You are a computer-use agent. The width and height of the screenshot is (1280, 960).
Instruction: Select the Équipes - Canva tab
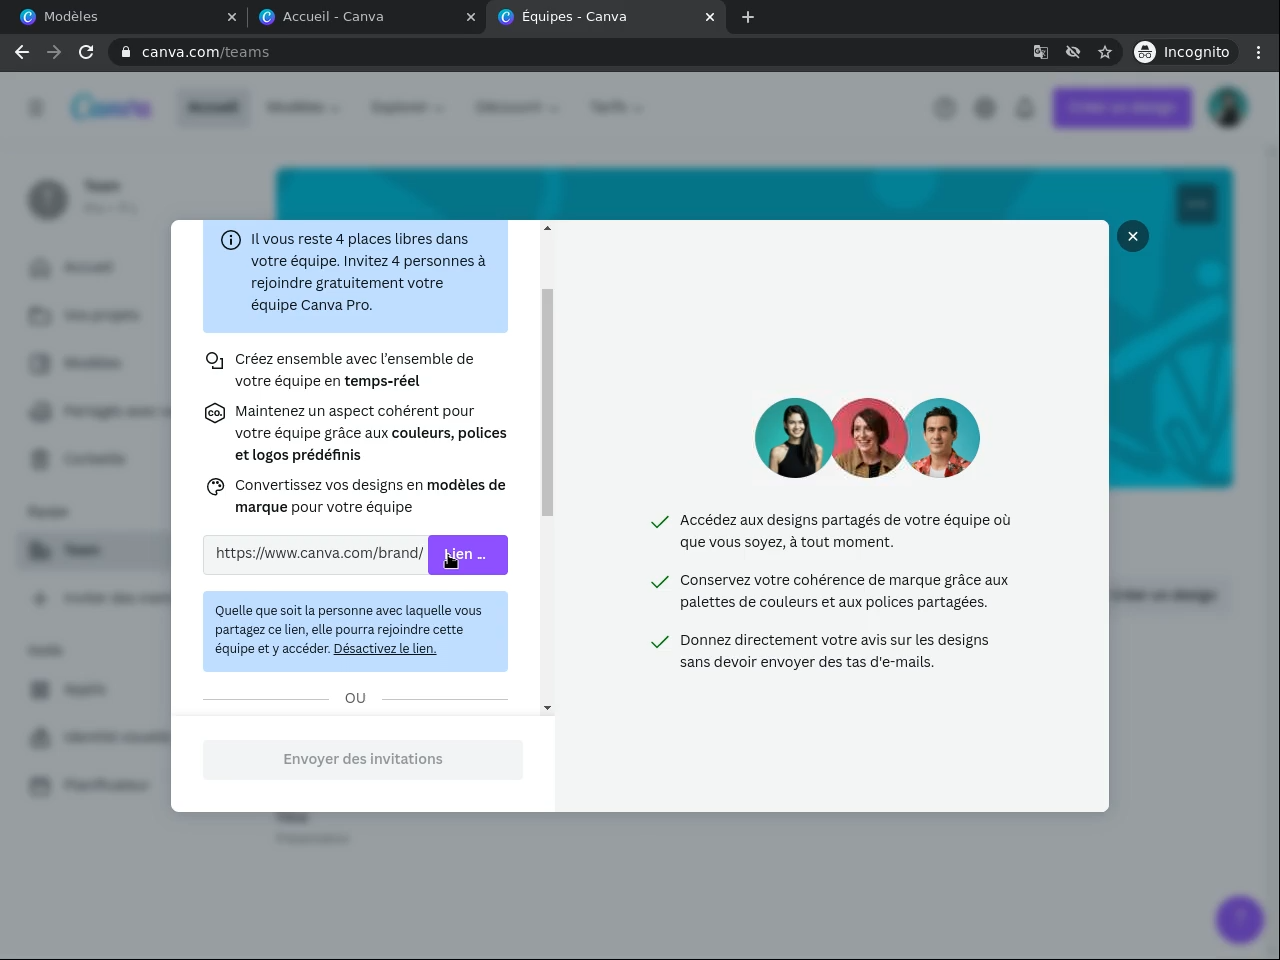click(x=606, y=17)
